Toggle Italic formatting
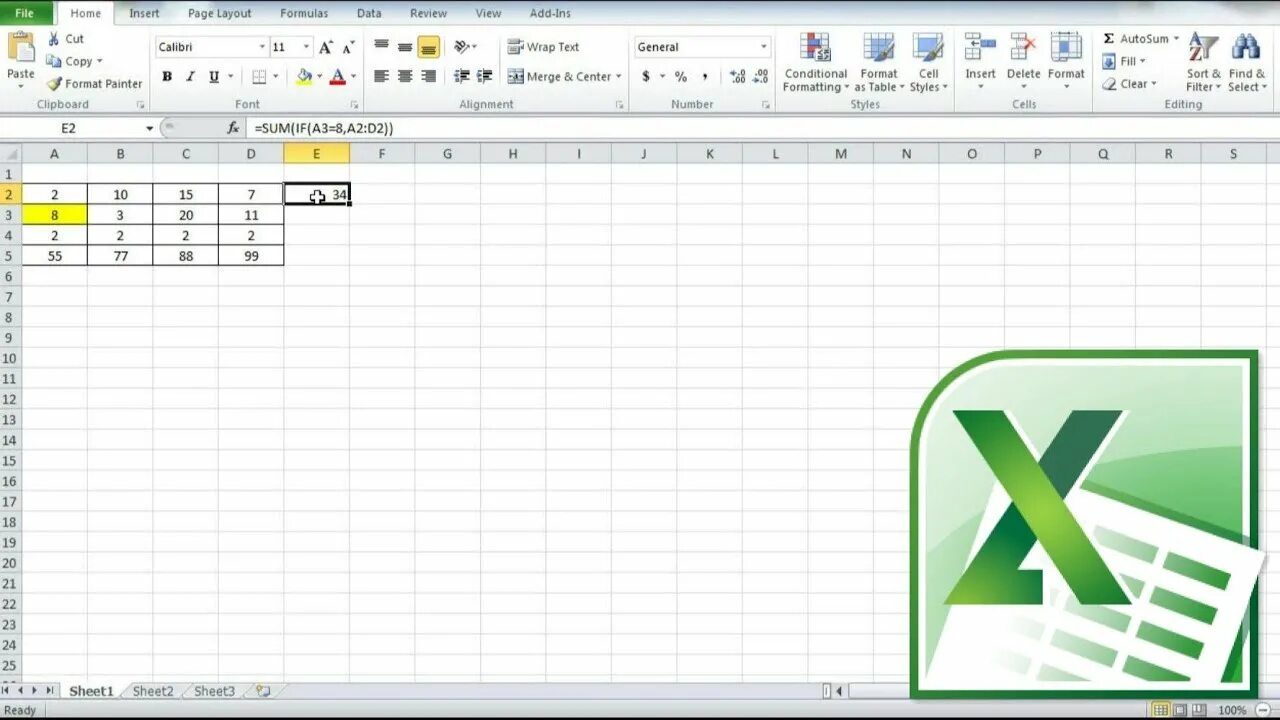This screenshot has height=720, width=1280. point(190,76)
